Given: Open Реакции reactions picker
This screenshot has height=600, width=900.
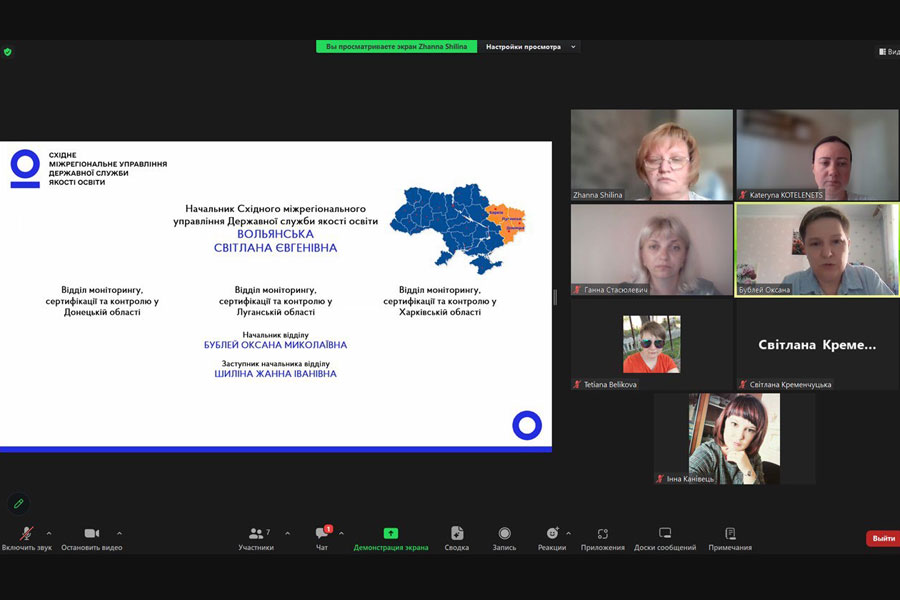Looking at the screenshot, I should click(x=551, y=538).
